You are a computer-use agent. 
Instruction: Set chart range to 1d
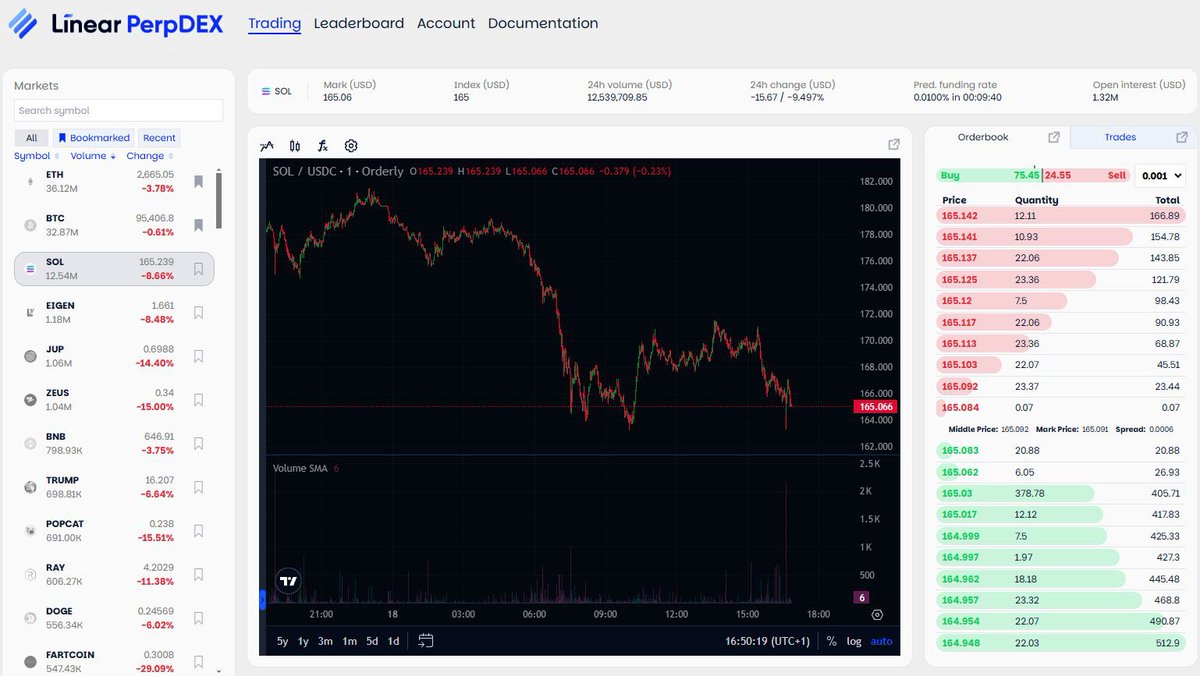click(x=394, y=641)
